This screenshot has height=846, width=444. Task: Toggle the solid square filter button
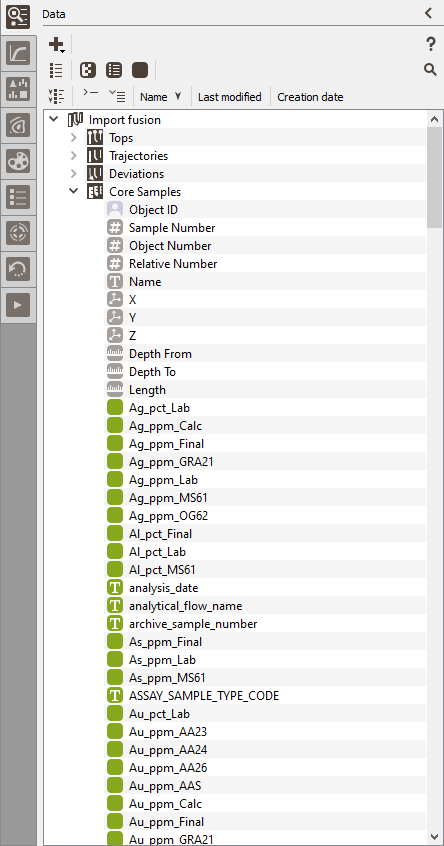(x=140, y=70)
